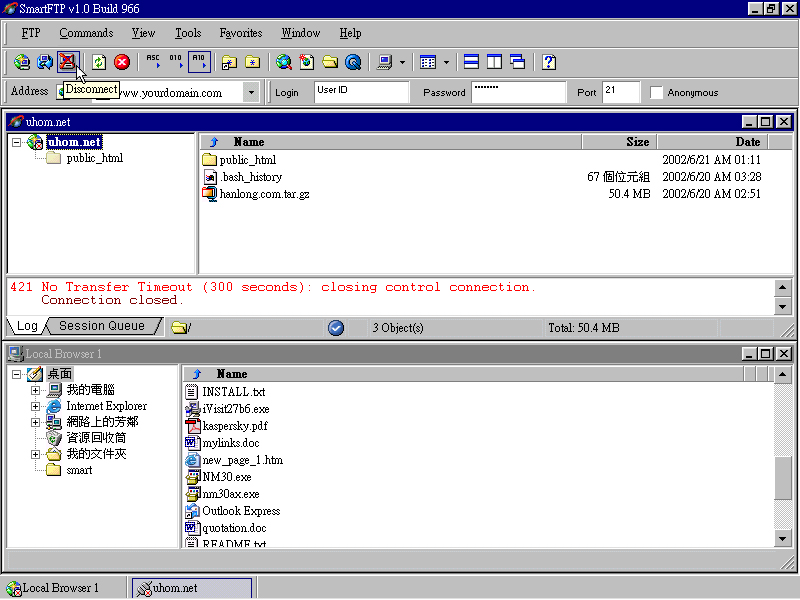Expand the 我的電腦 tree node

point(35,390)
